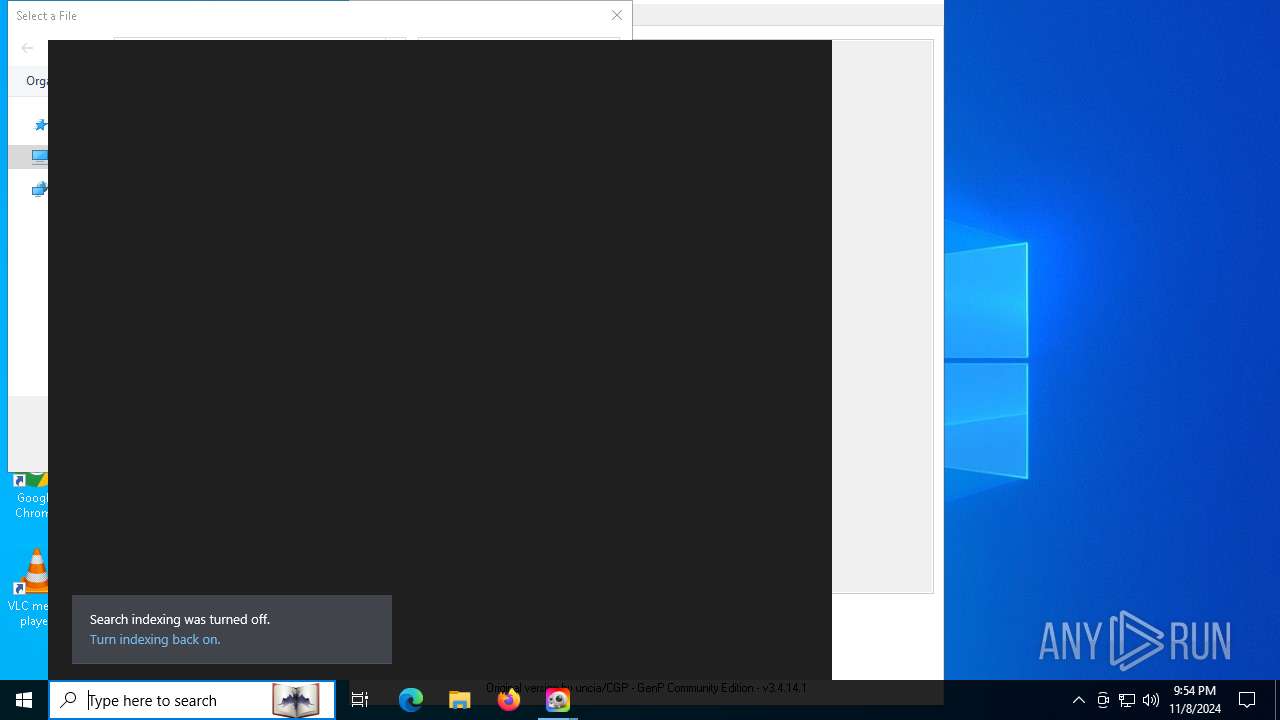
Task: Switch to the GenP app taskbar icon
Action: coord(557,700)
